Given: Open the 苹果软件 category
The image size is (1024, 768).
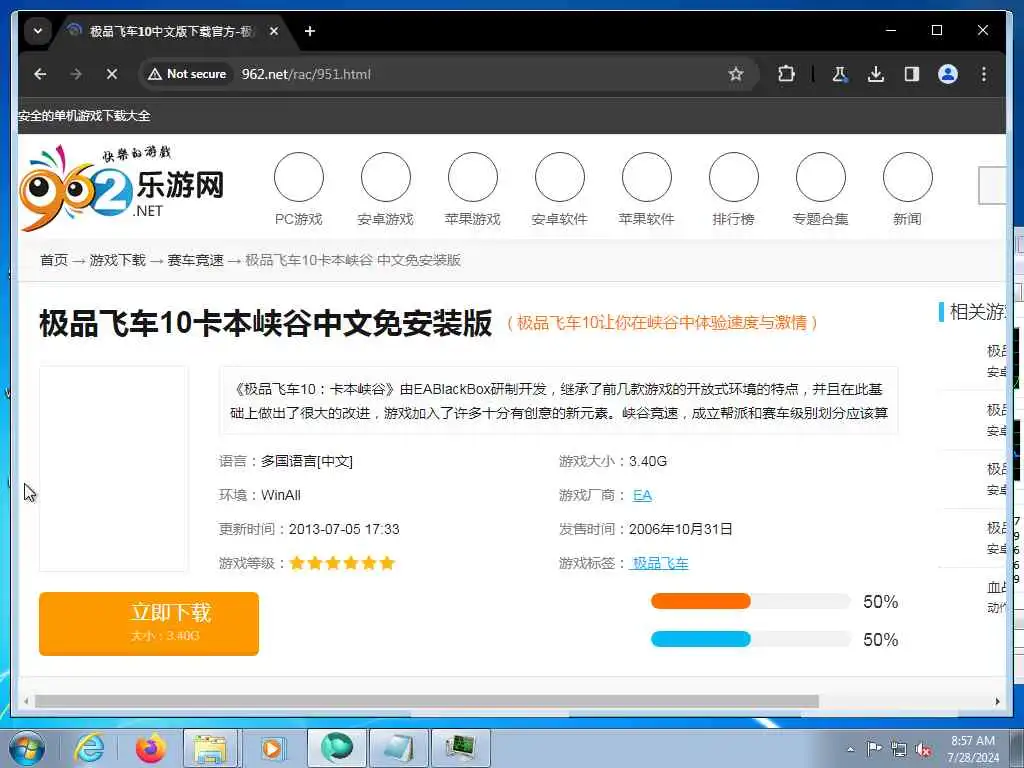Looking at the screenshot, I should tap(647, 190).
